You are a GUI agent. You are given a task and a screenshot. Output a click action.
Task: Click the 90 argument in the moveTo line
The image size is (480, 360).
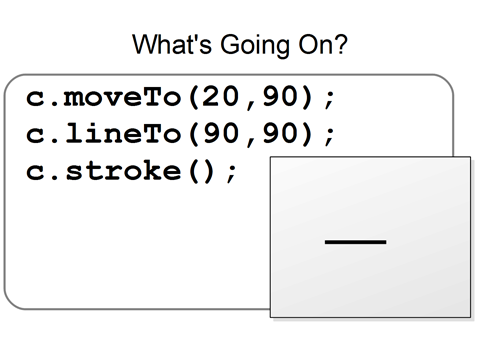[280, 97]
